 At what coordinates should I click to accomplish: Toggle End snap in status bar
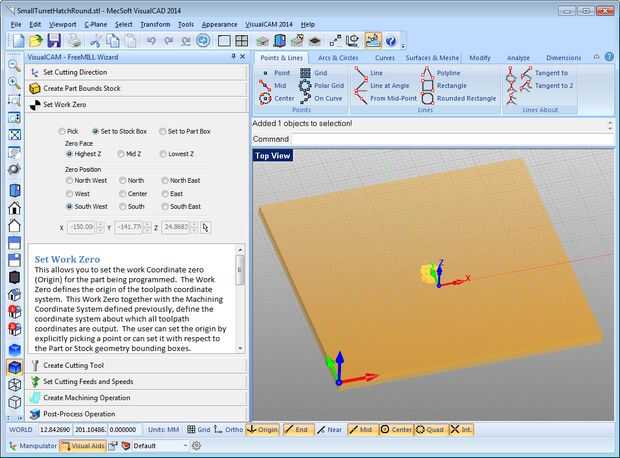(297, 430)
